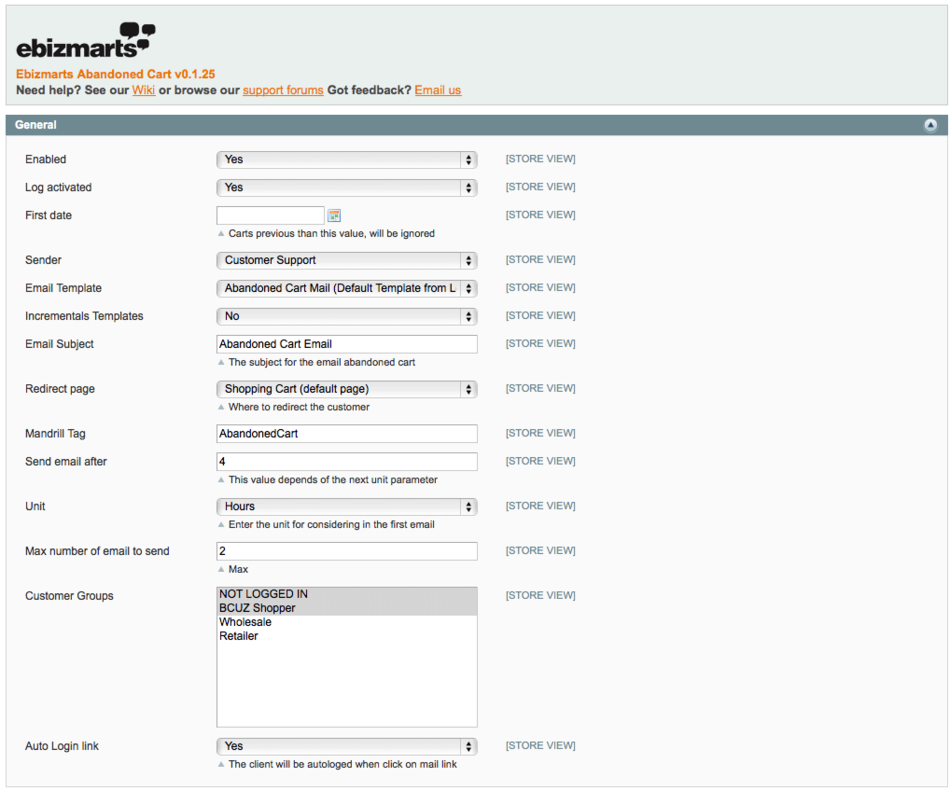Click the Mandrill Tag input field
The image size is (950, 791).
click(346, 434)
